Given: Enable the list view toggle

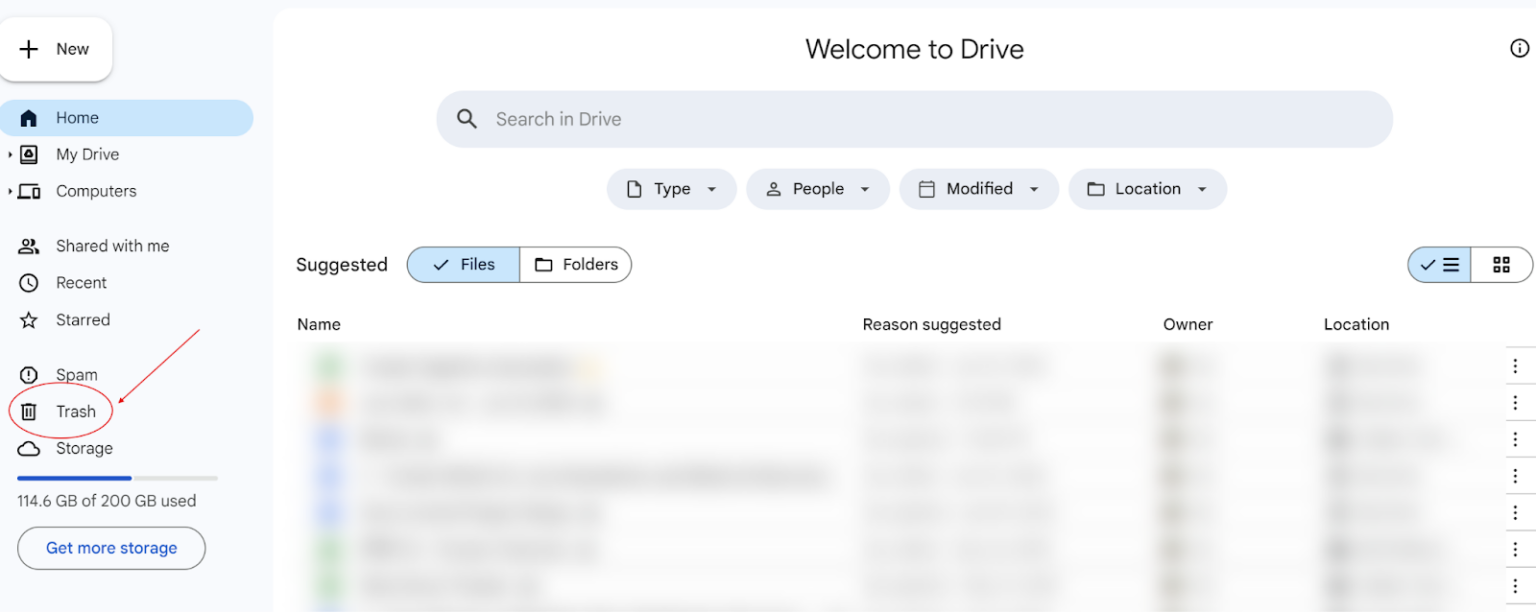Looking at the screenshot, I should tap(1440, 264).
